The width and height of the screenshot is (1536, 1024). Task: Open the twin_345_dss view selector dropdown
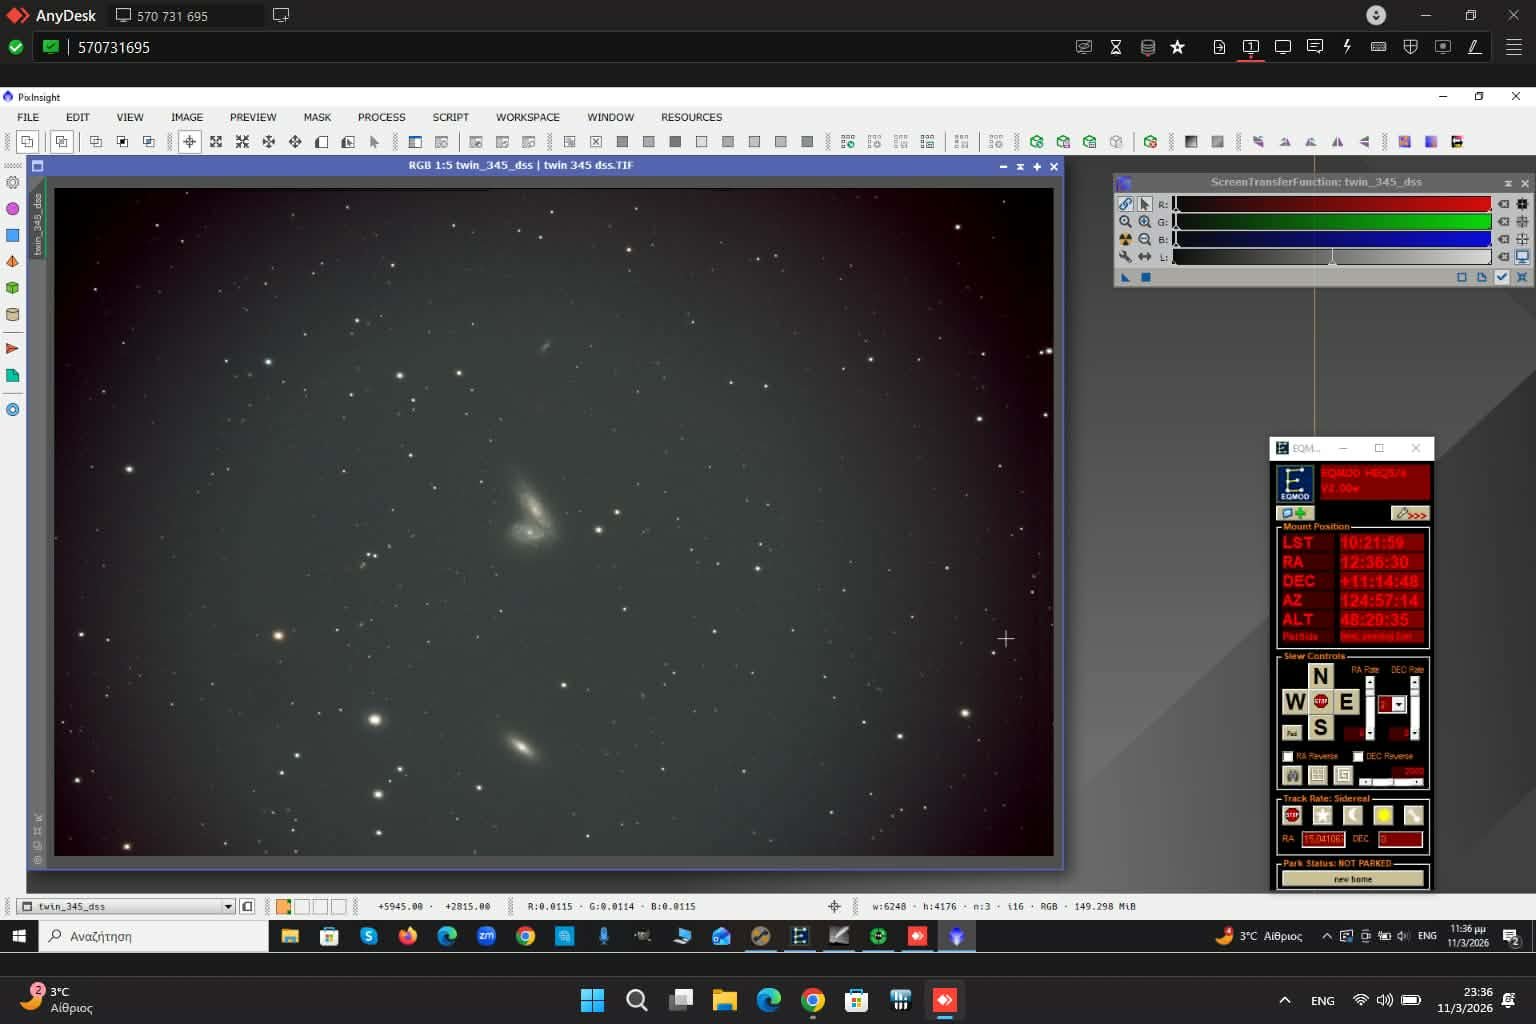(228, 907)
